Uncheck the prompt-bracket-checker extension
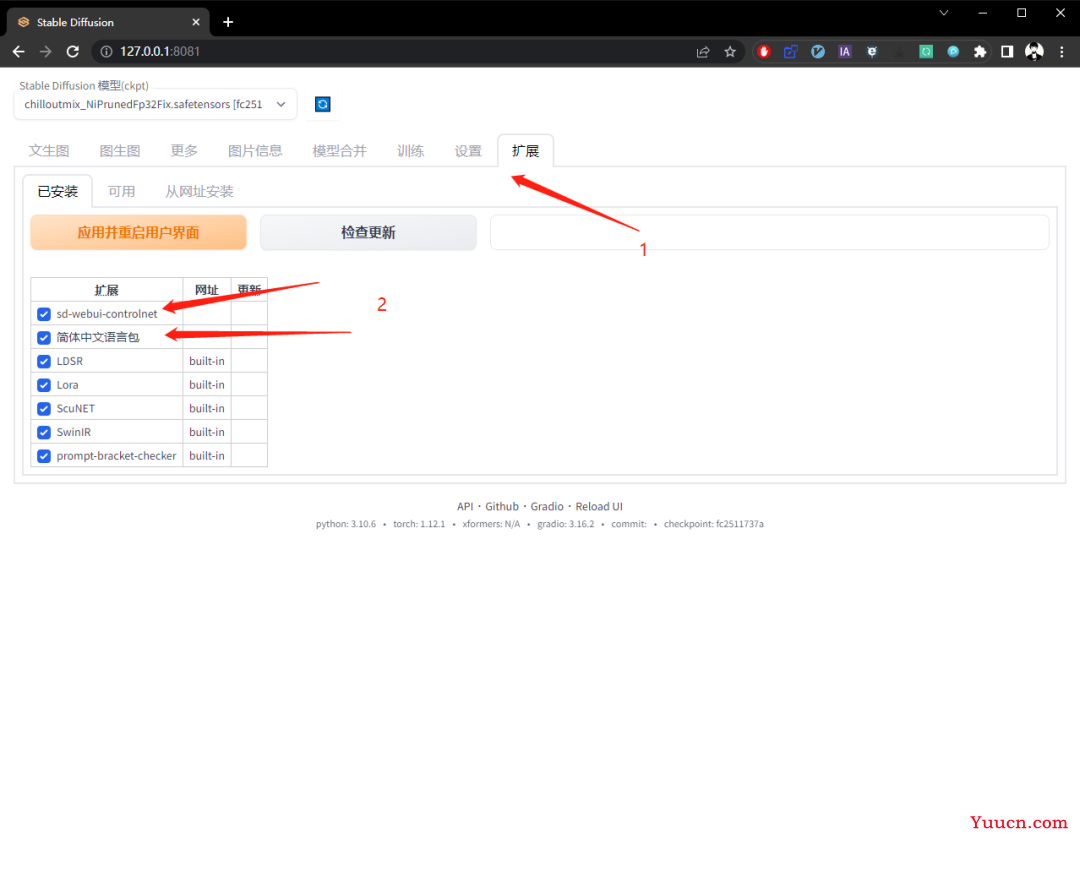Screen dimensions: 1080x877 click(44, 456)
